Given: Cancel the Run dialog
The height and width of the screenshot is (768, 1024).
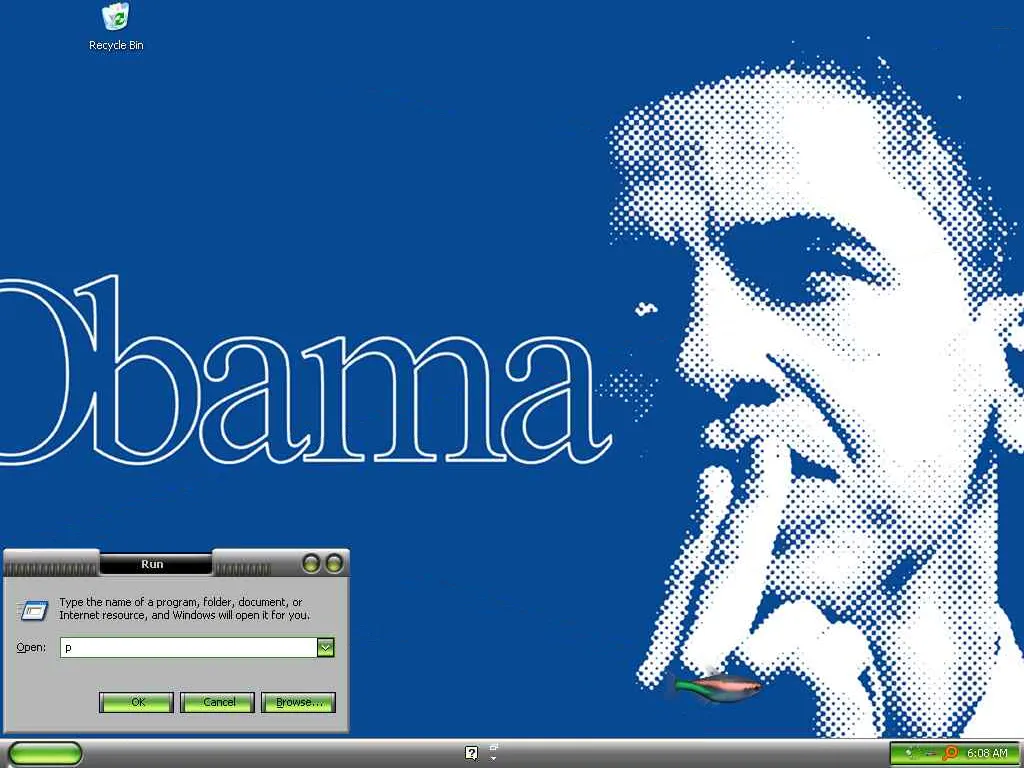Looking at the screenshot, I should click(x=217, y=702).
